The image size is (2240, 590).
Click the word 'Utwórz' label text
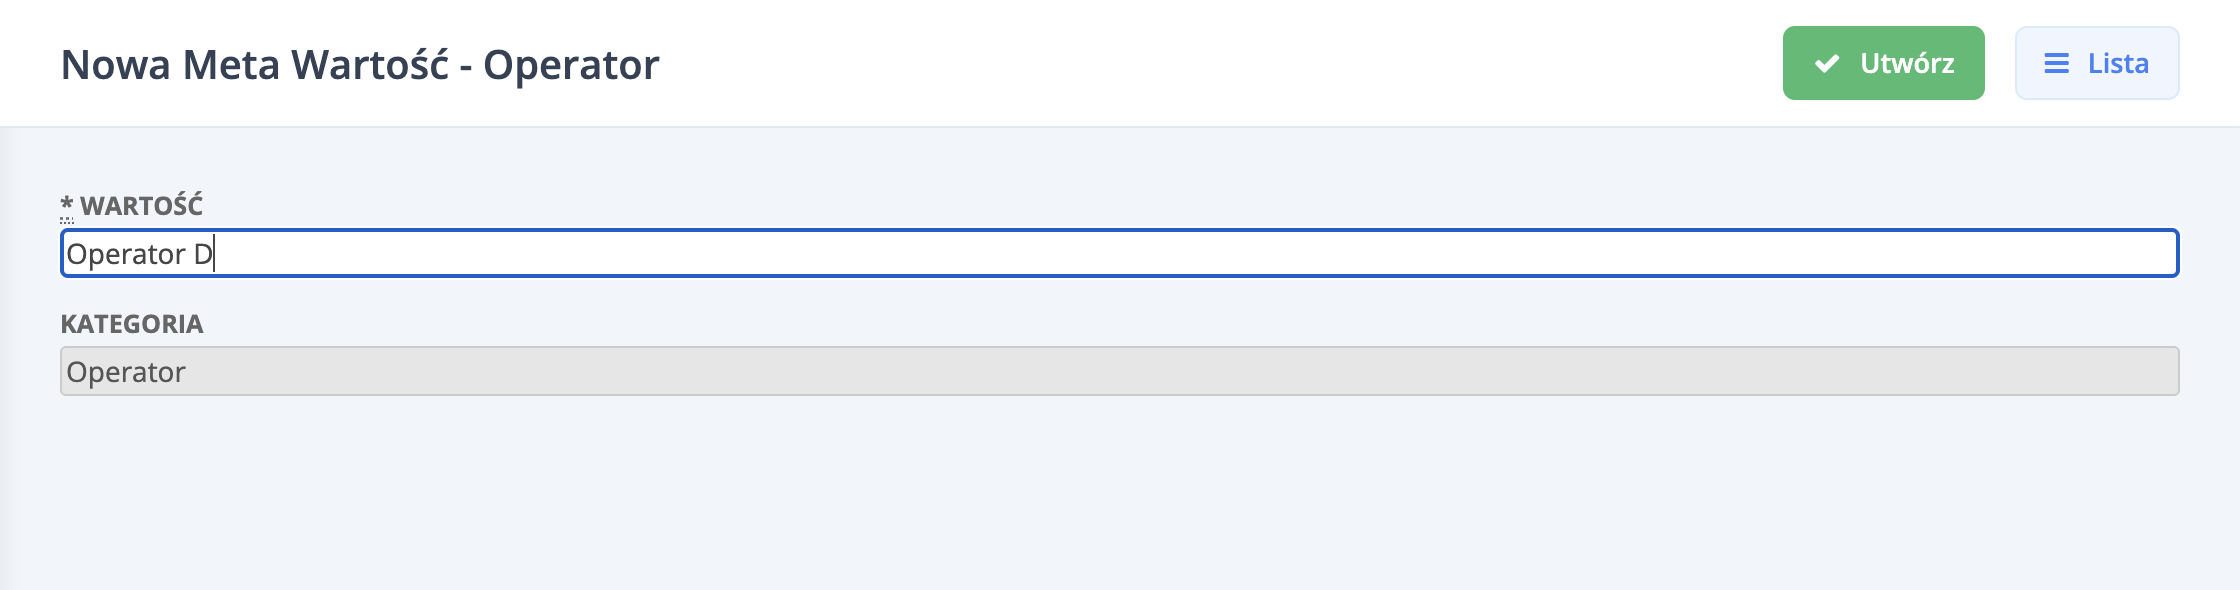click(1907, 64)
